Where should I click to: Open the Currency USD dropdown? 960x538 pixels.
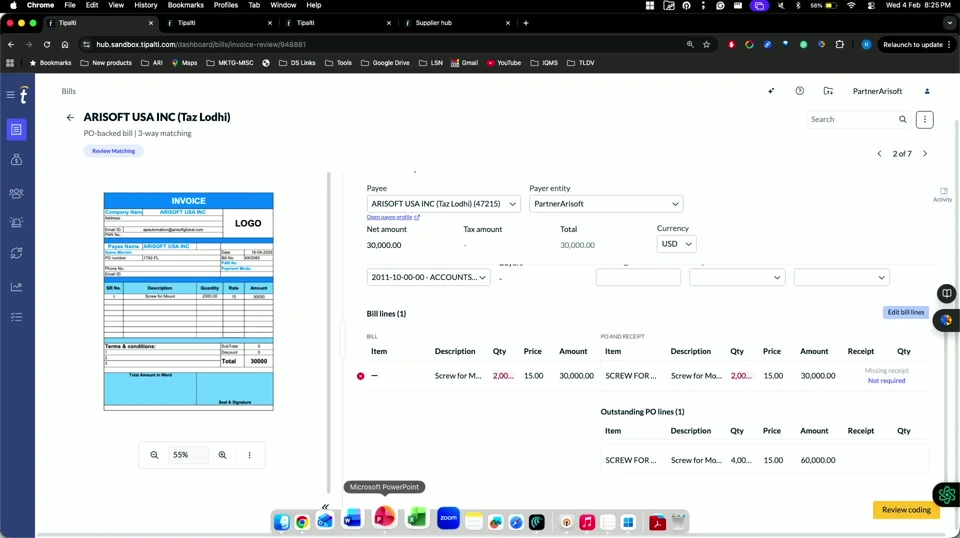[676, 244]
